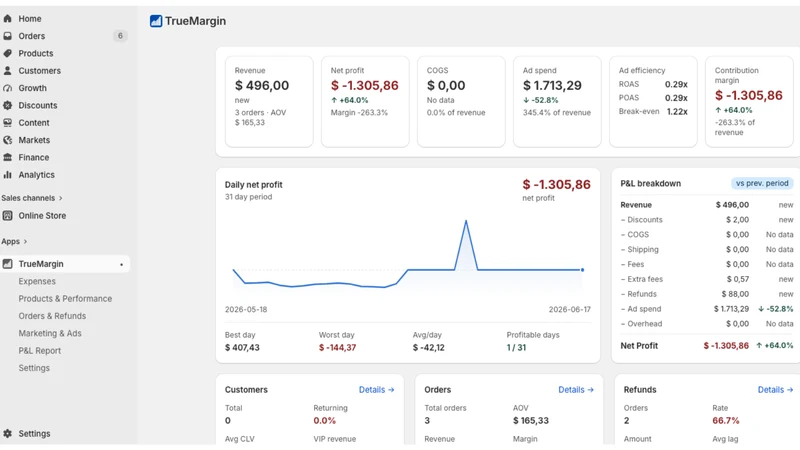
Task: Click the Orders inbox icon
Action: 7,36
